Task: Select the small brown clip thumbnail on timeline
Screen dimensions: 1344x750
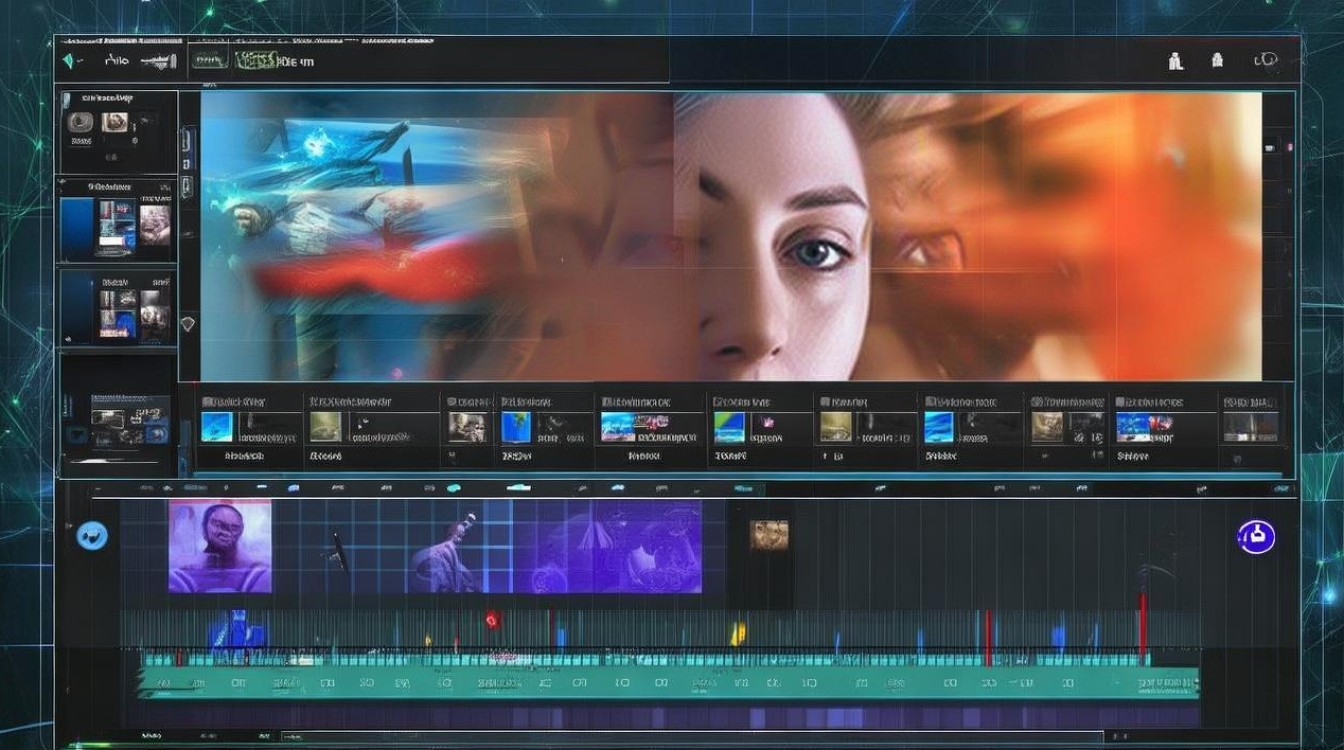Action: tap(769, 535)
